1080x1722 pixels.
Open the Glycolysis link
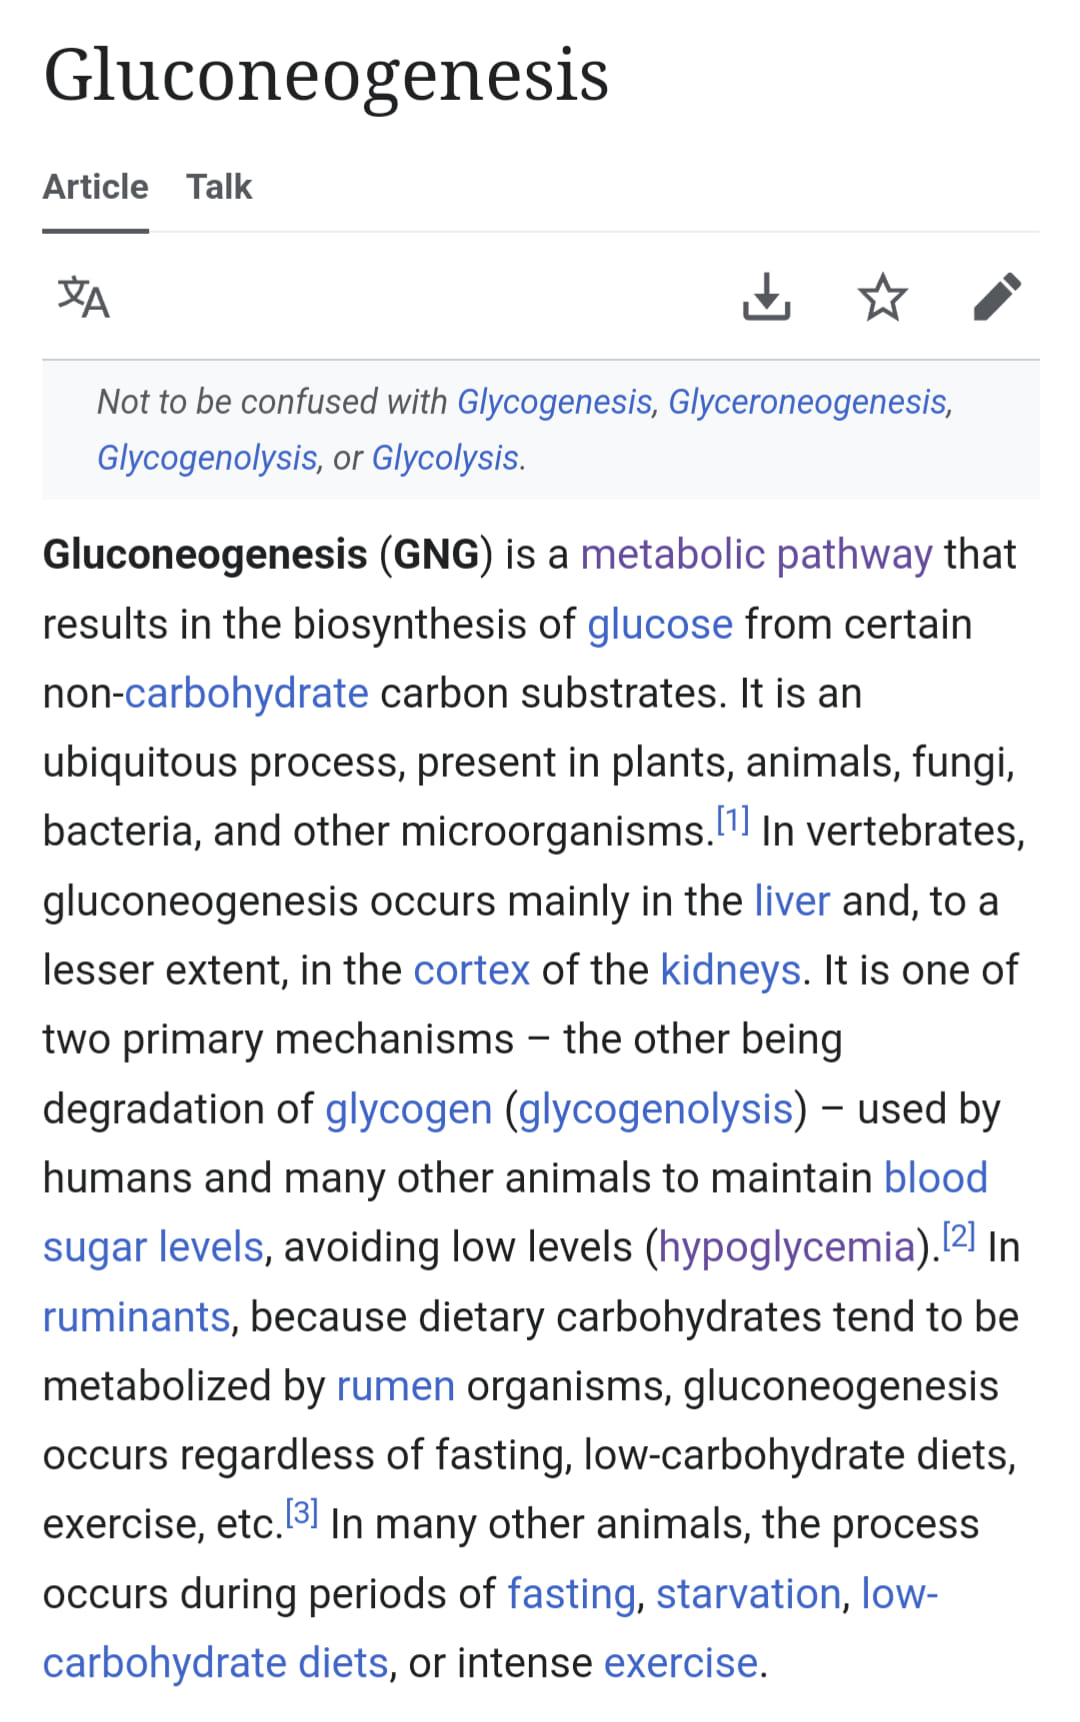click(445, 458)
